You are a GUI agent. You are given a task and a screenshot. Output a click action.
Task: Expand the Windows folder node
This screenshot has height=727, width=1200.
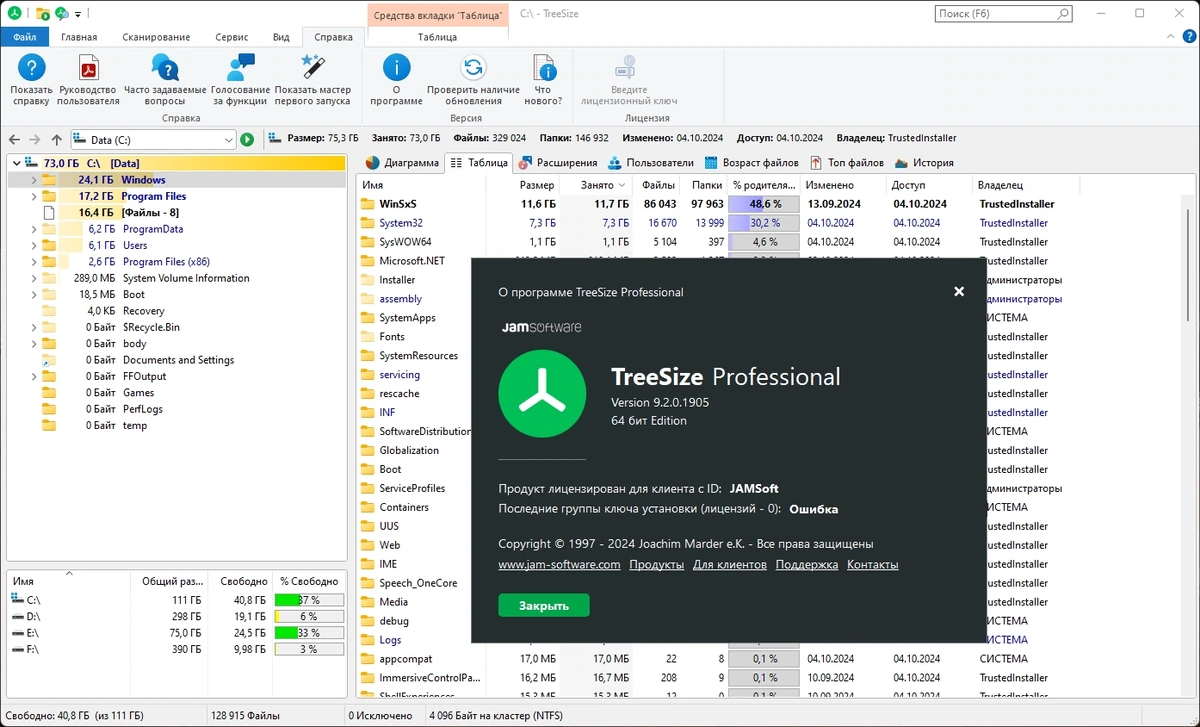point(33,180)
